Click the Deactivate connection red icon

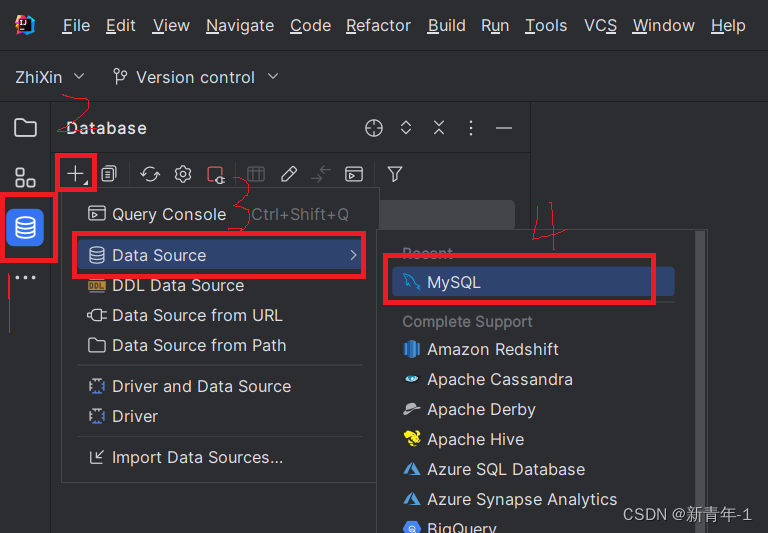click(216, 174)
